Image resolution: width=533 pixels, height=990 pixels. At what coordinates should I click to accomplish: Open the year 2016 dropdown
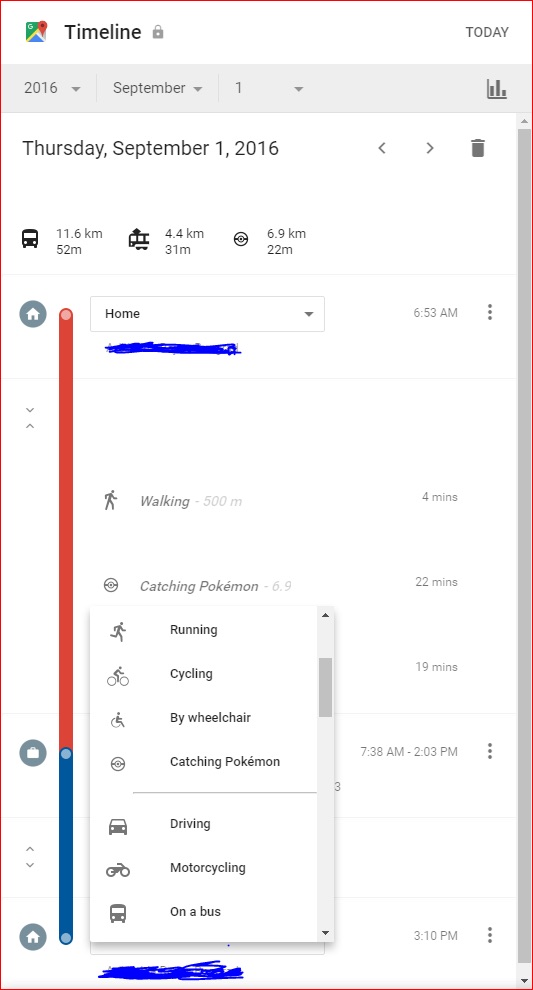52,88
